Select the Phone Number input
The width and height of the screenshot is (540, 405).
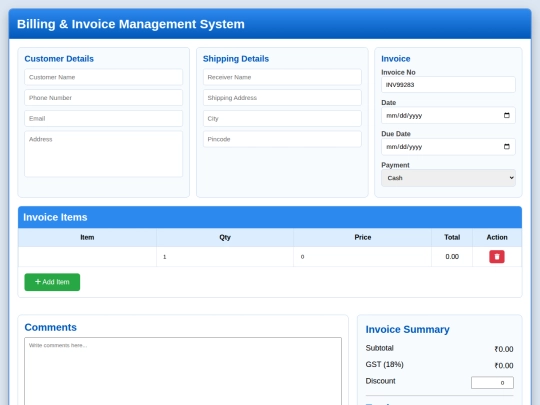click(x=103, y=98)
